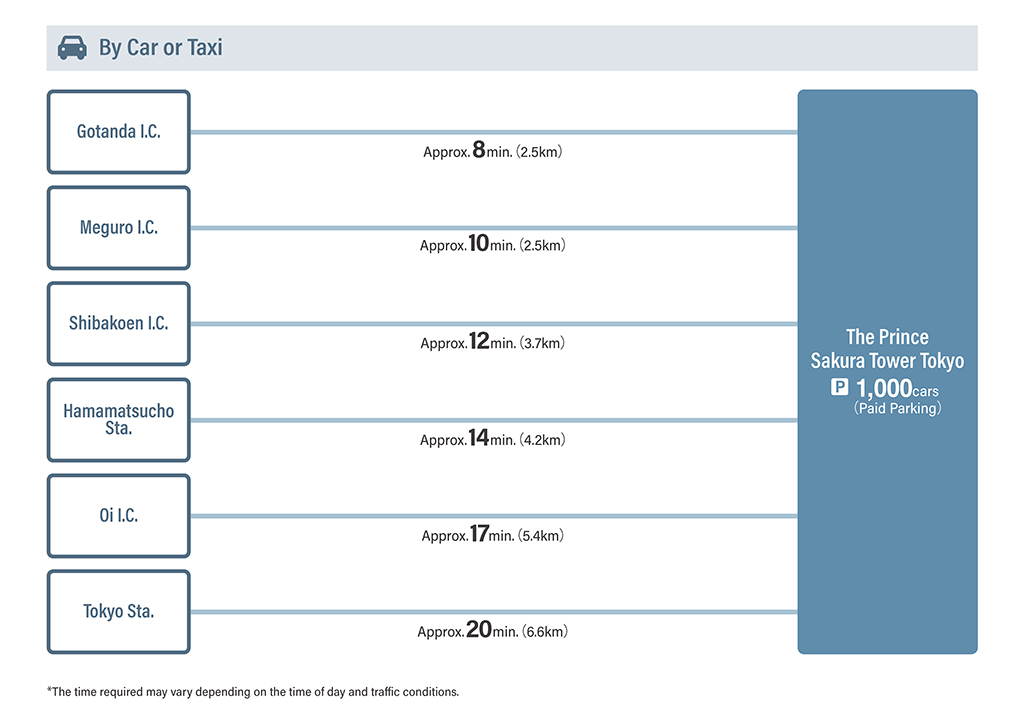
Task: Click the car icon in header
Action: tap(72, 48)
